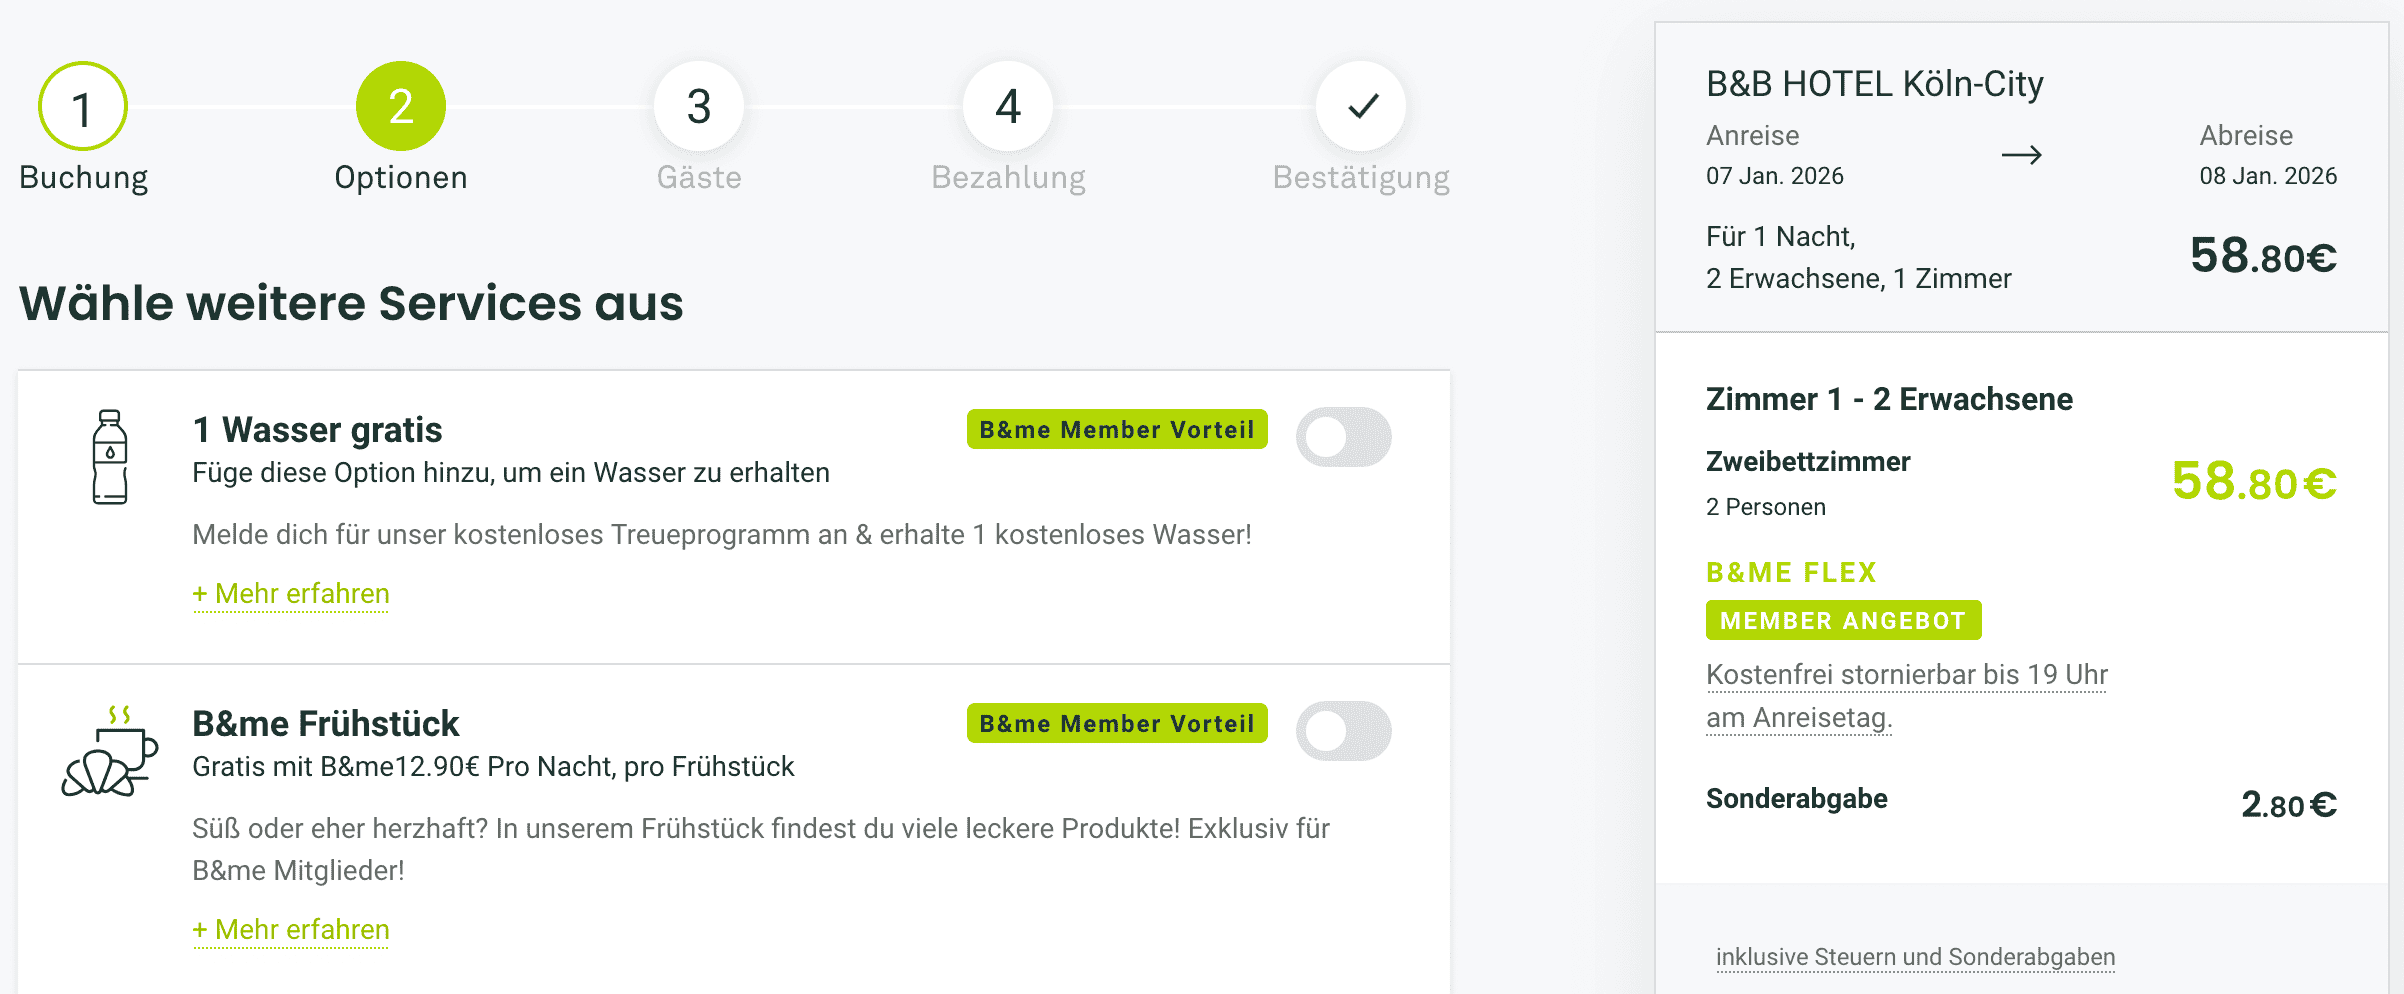The image size is (2404, 994).
Task: Click the MEMBER ANGEBOT badge
Action: [1843, 621]
